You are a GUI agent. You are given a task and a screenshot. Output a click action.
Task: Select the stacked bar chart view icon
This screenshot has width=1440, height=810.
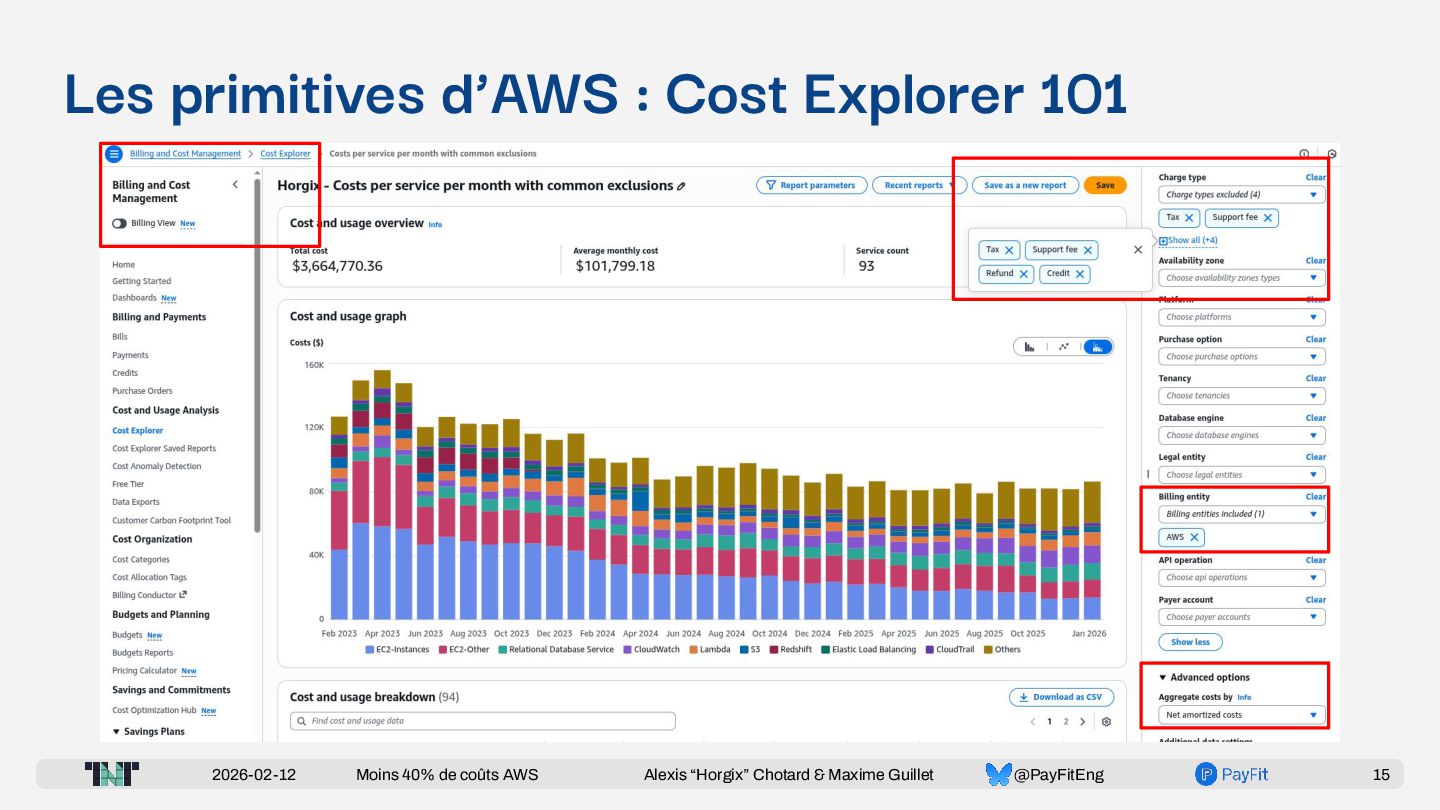pyautogui.click(x=1098, y=347)
